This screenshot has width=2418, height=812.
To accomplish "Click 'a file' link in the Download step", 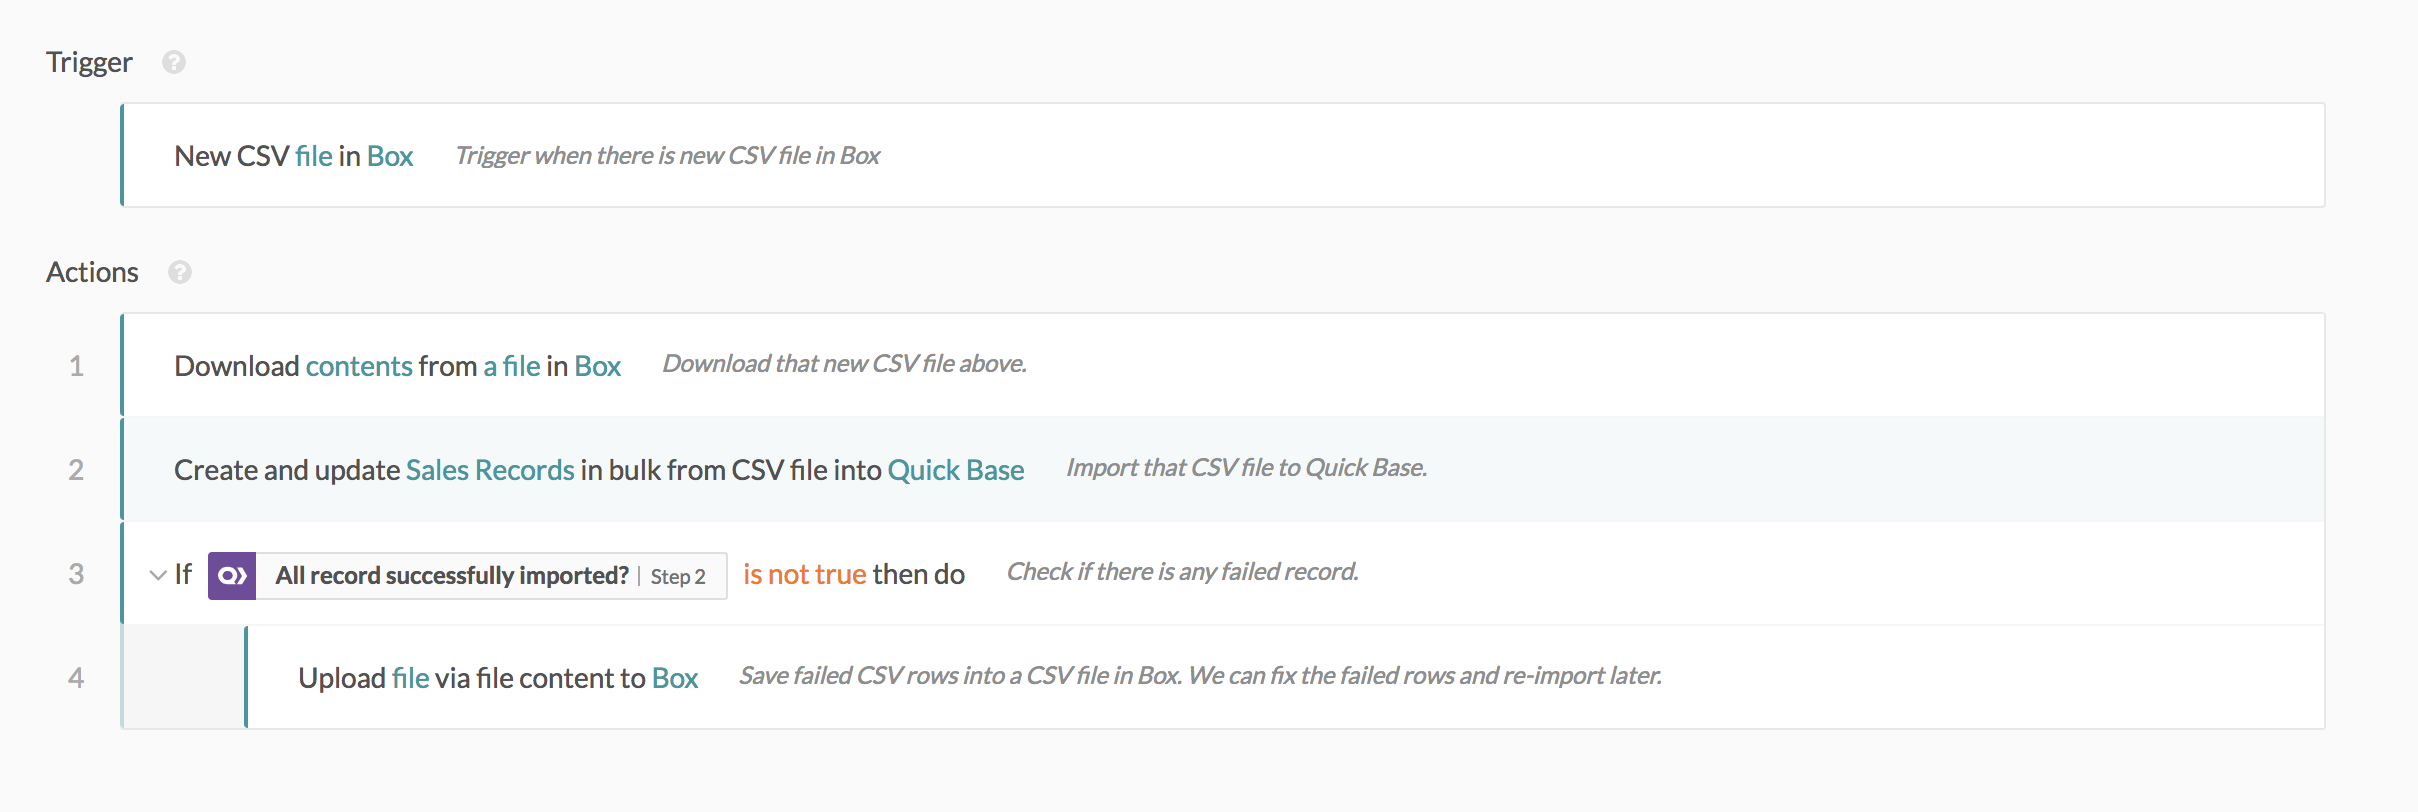I will point(512,366).
